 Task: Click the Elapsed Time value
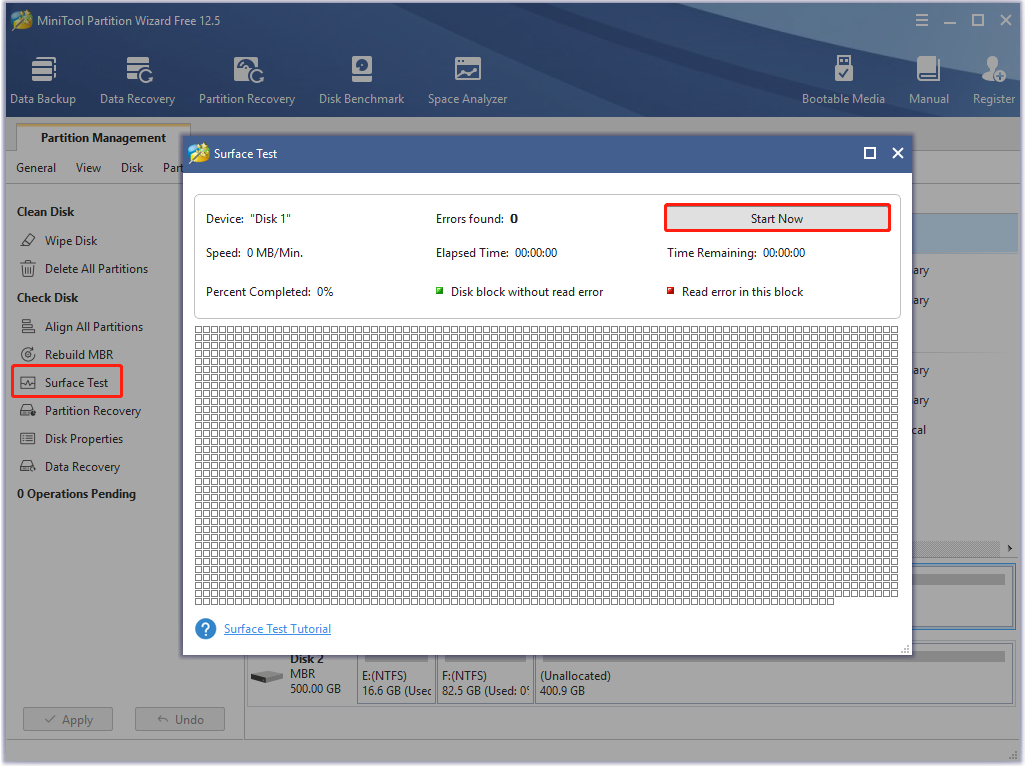[536, 253]
